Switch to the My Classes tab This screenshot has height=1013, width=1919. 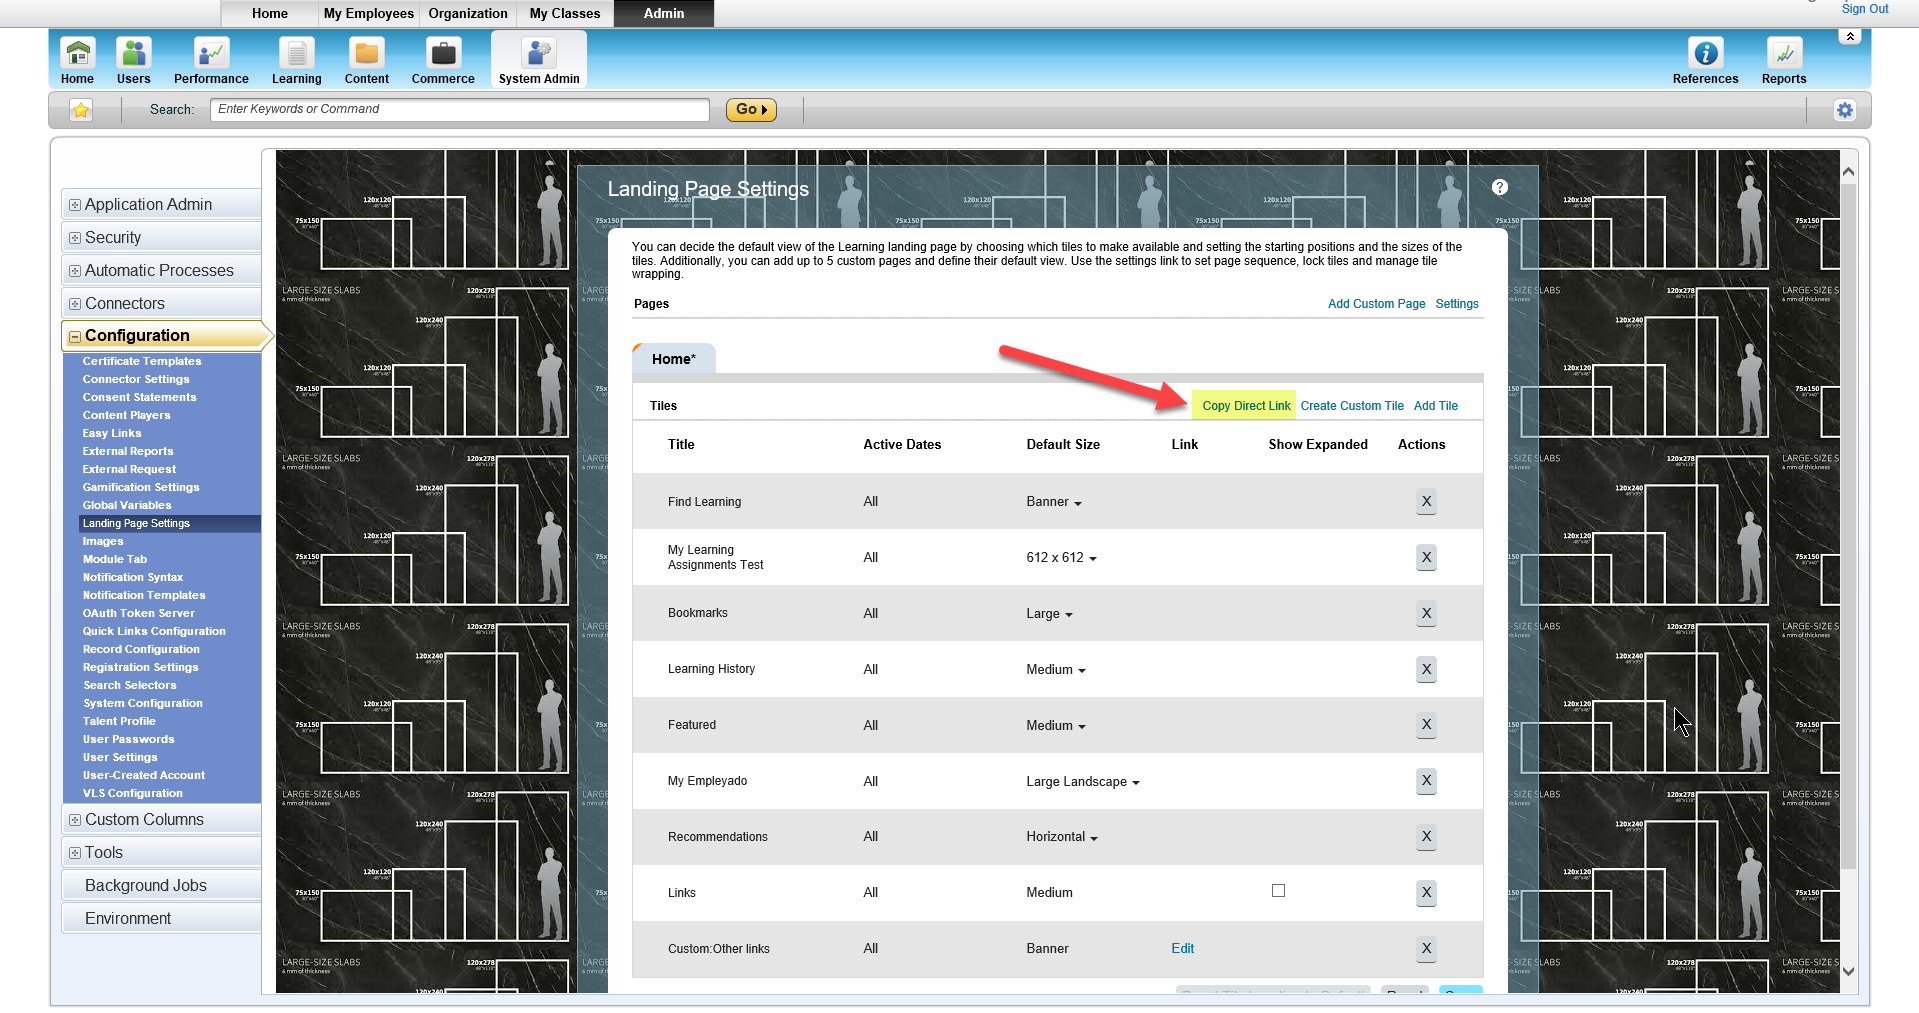click(565, 13)
